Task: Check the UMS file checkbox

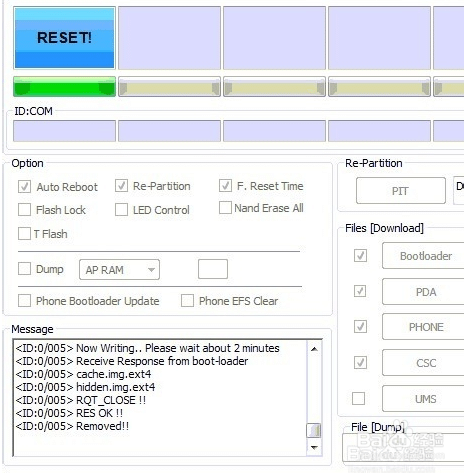Action: tap(359, 398)
